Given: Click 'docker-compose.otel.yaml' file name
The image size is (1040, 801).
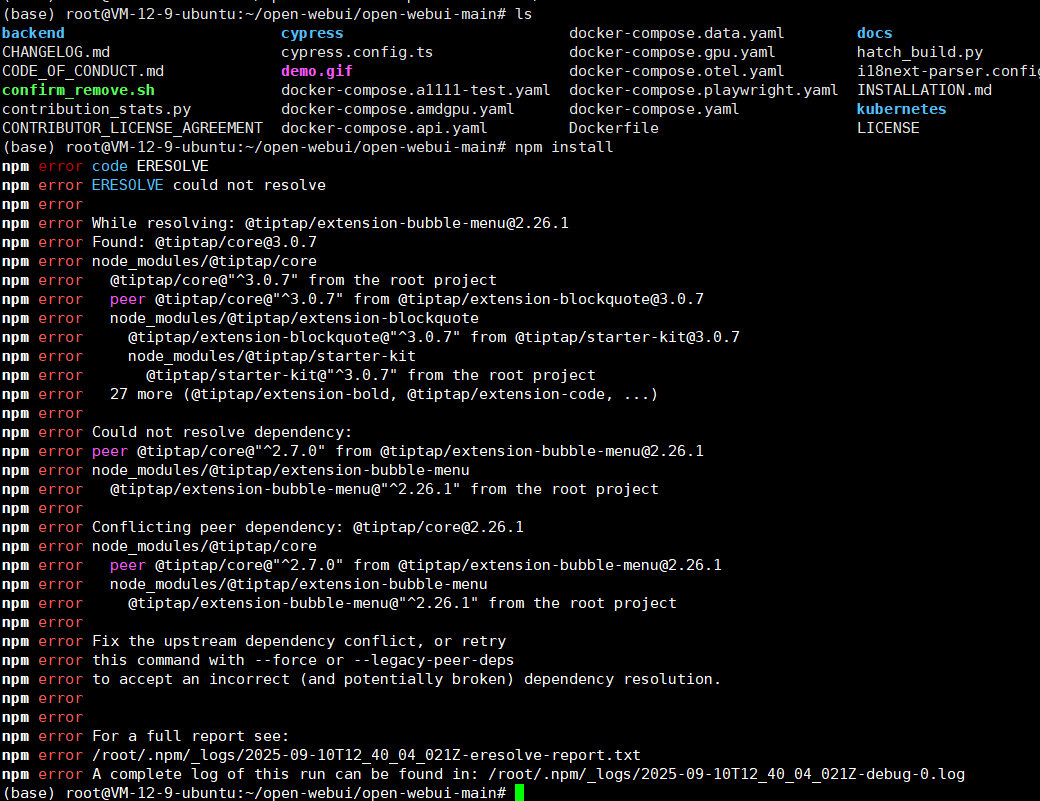Looking at the screenshot, I should [677, 71].
